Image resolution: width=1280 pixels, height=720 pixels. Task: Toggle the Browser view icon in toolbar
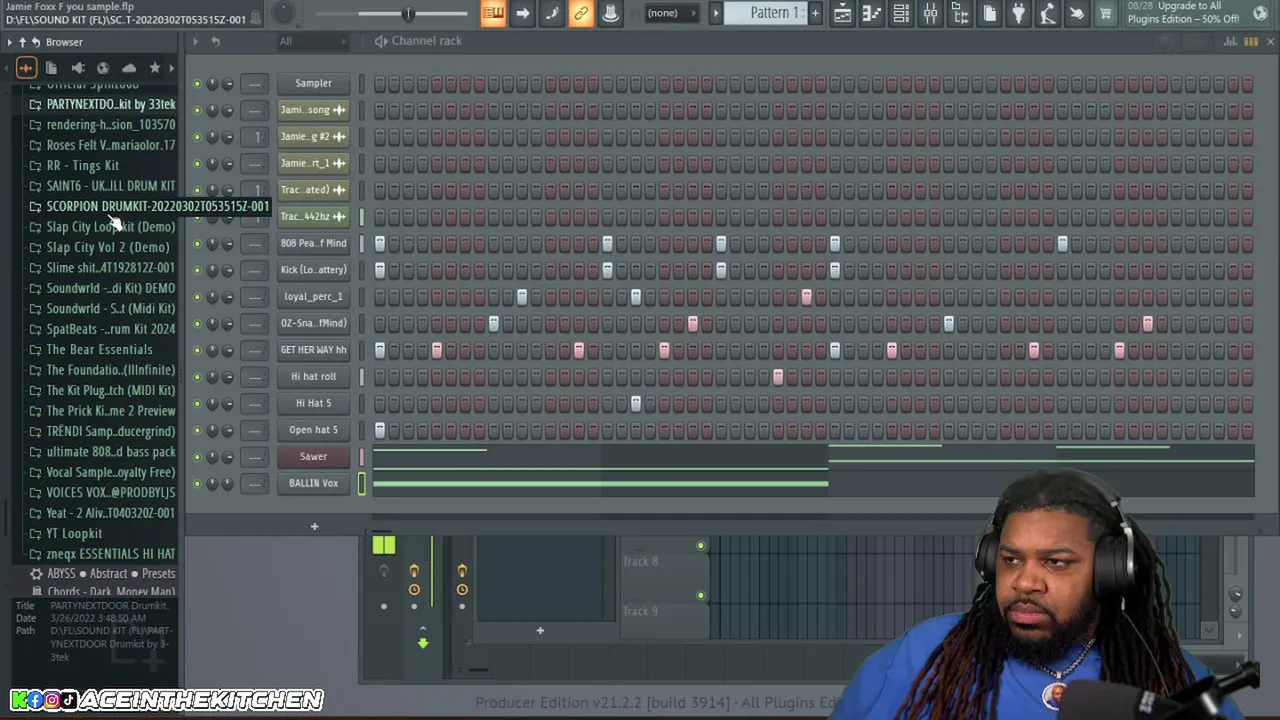(960, 13)
